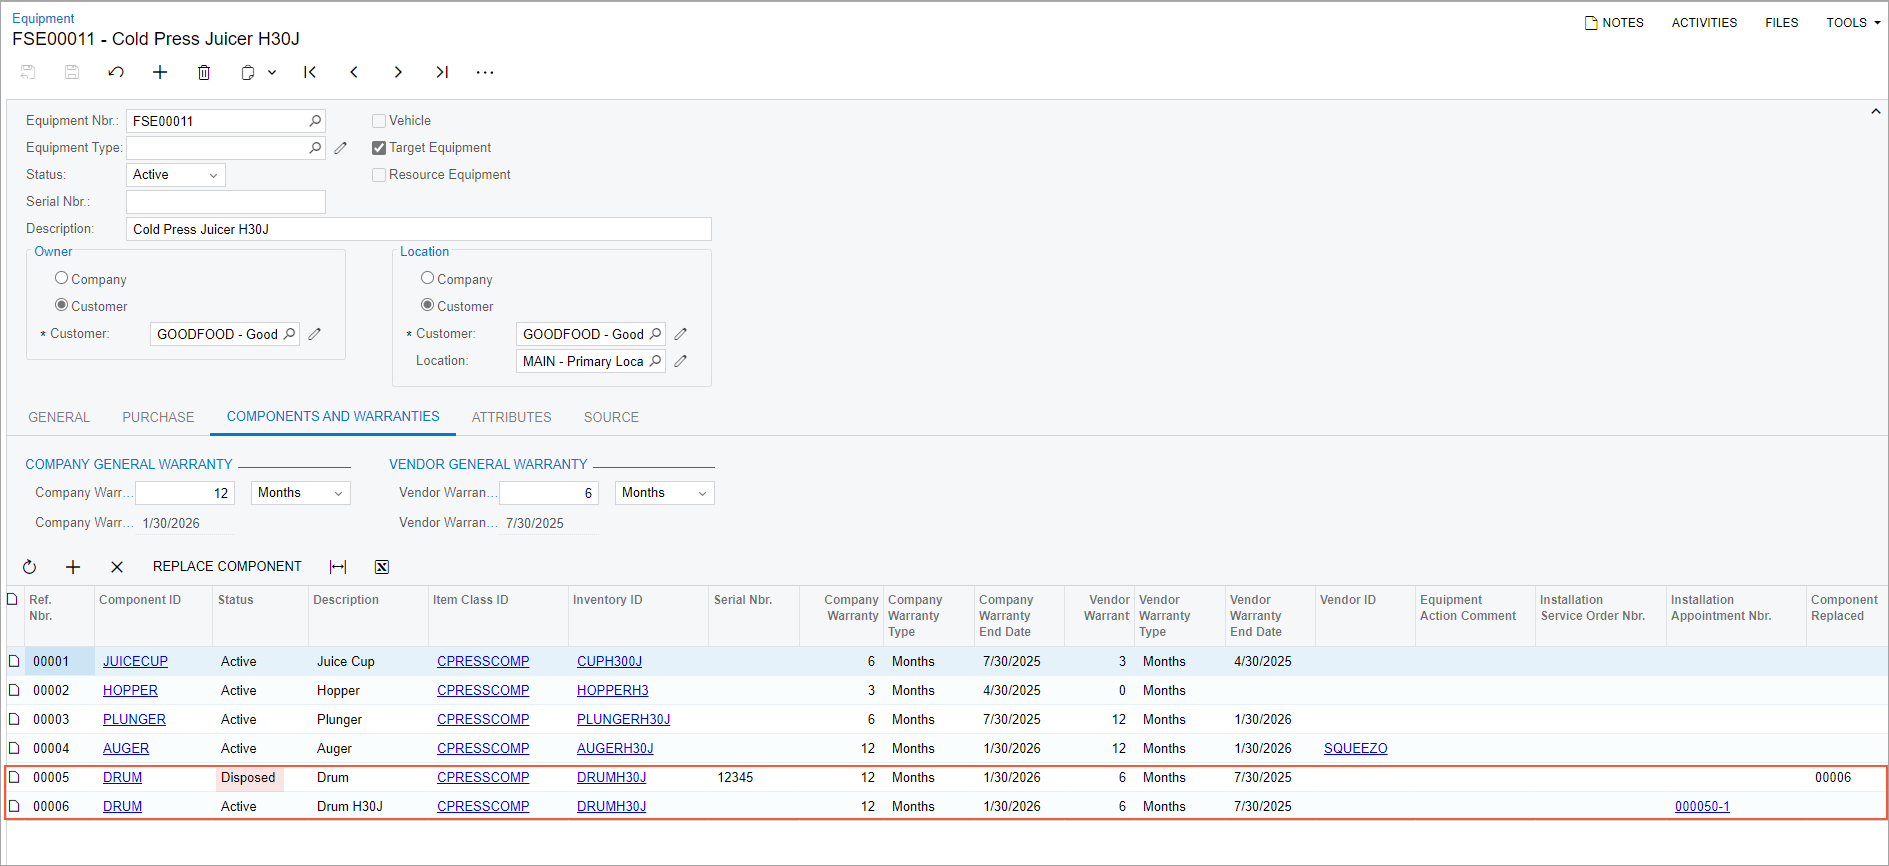Image resolution: width=1889 pixels, height=866 pixels.
Task: Go to the first record
Action: point(310,72)
